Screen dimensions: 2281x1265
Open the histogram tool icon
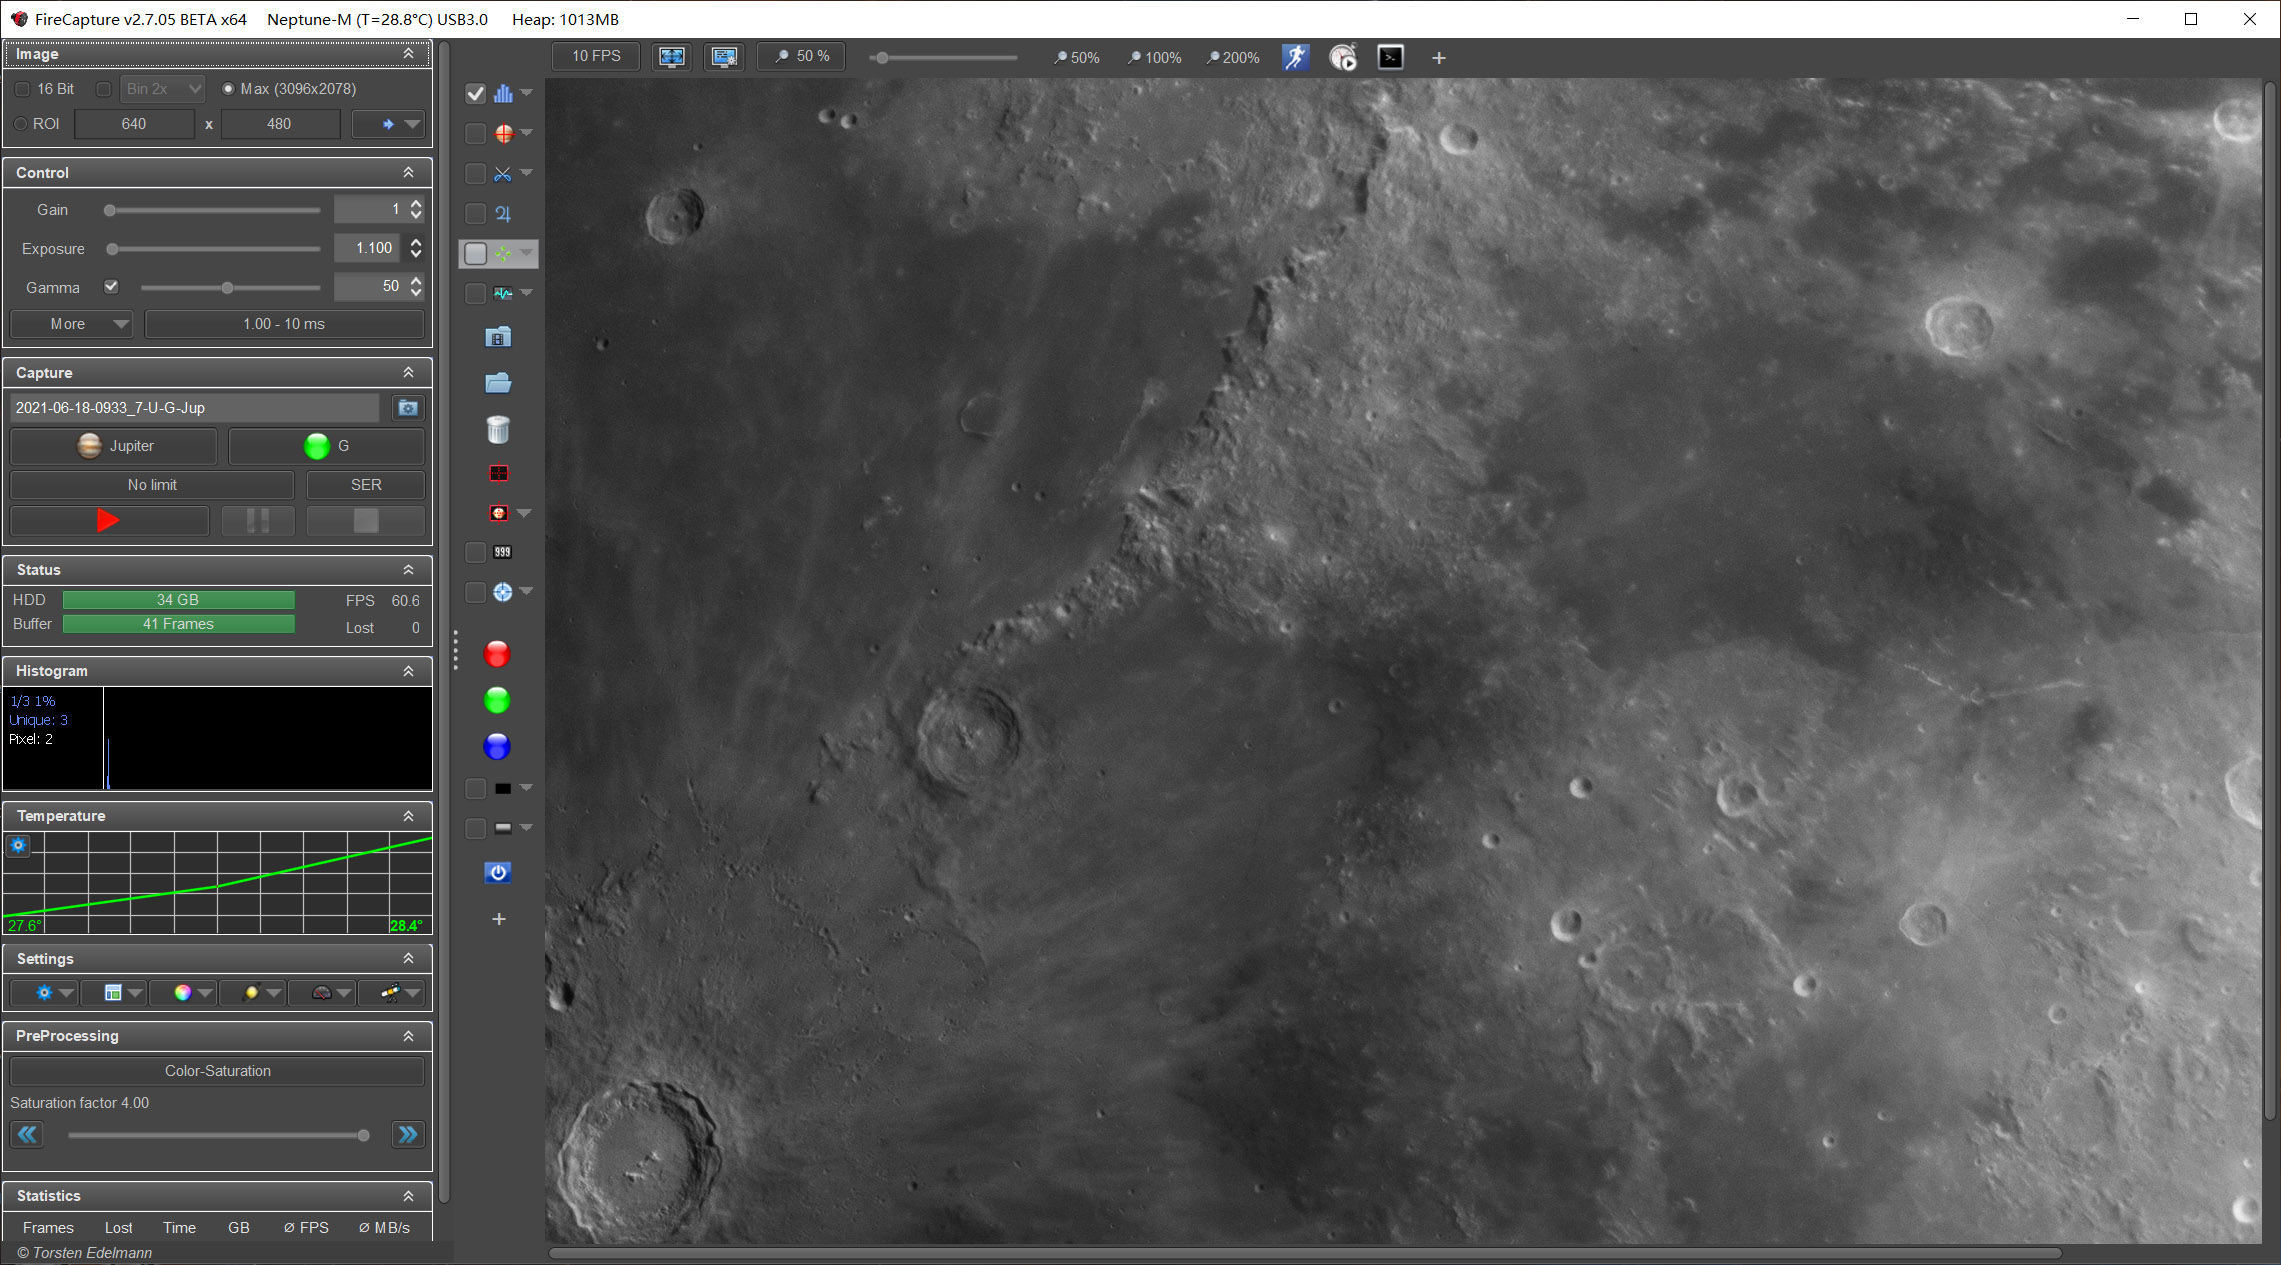click(x=503, y=93)
